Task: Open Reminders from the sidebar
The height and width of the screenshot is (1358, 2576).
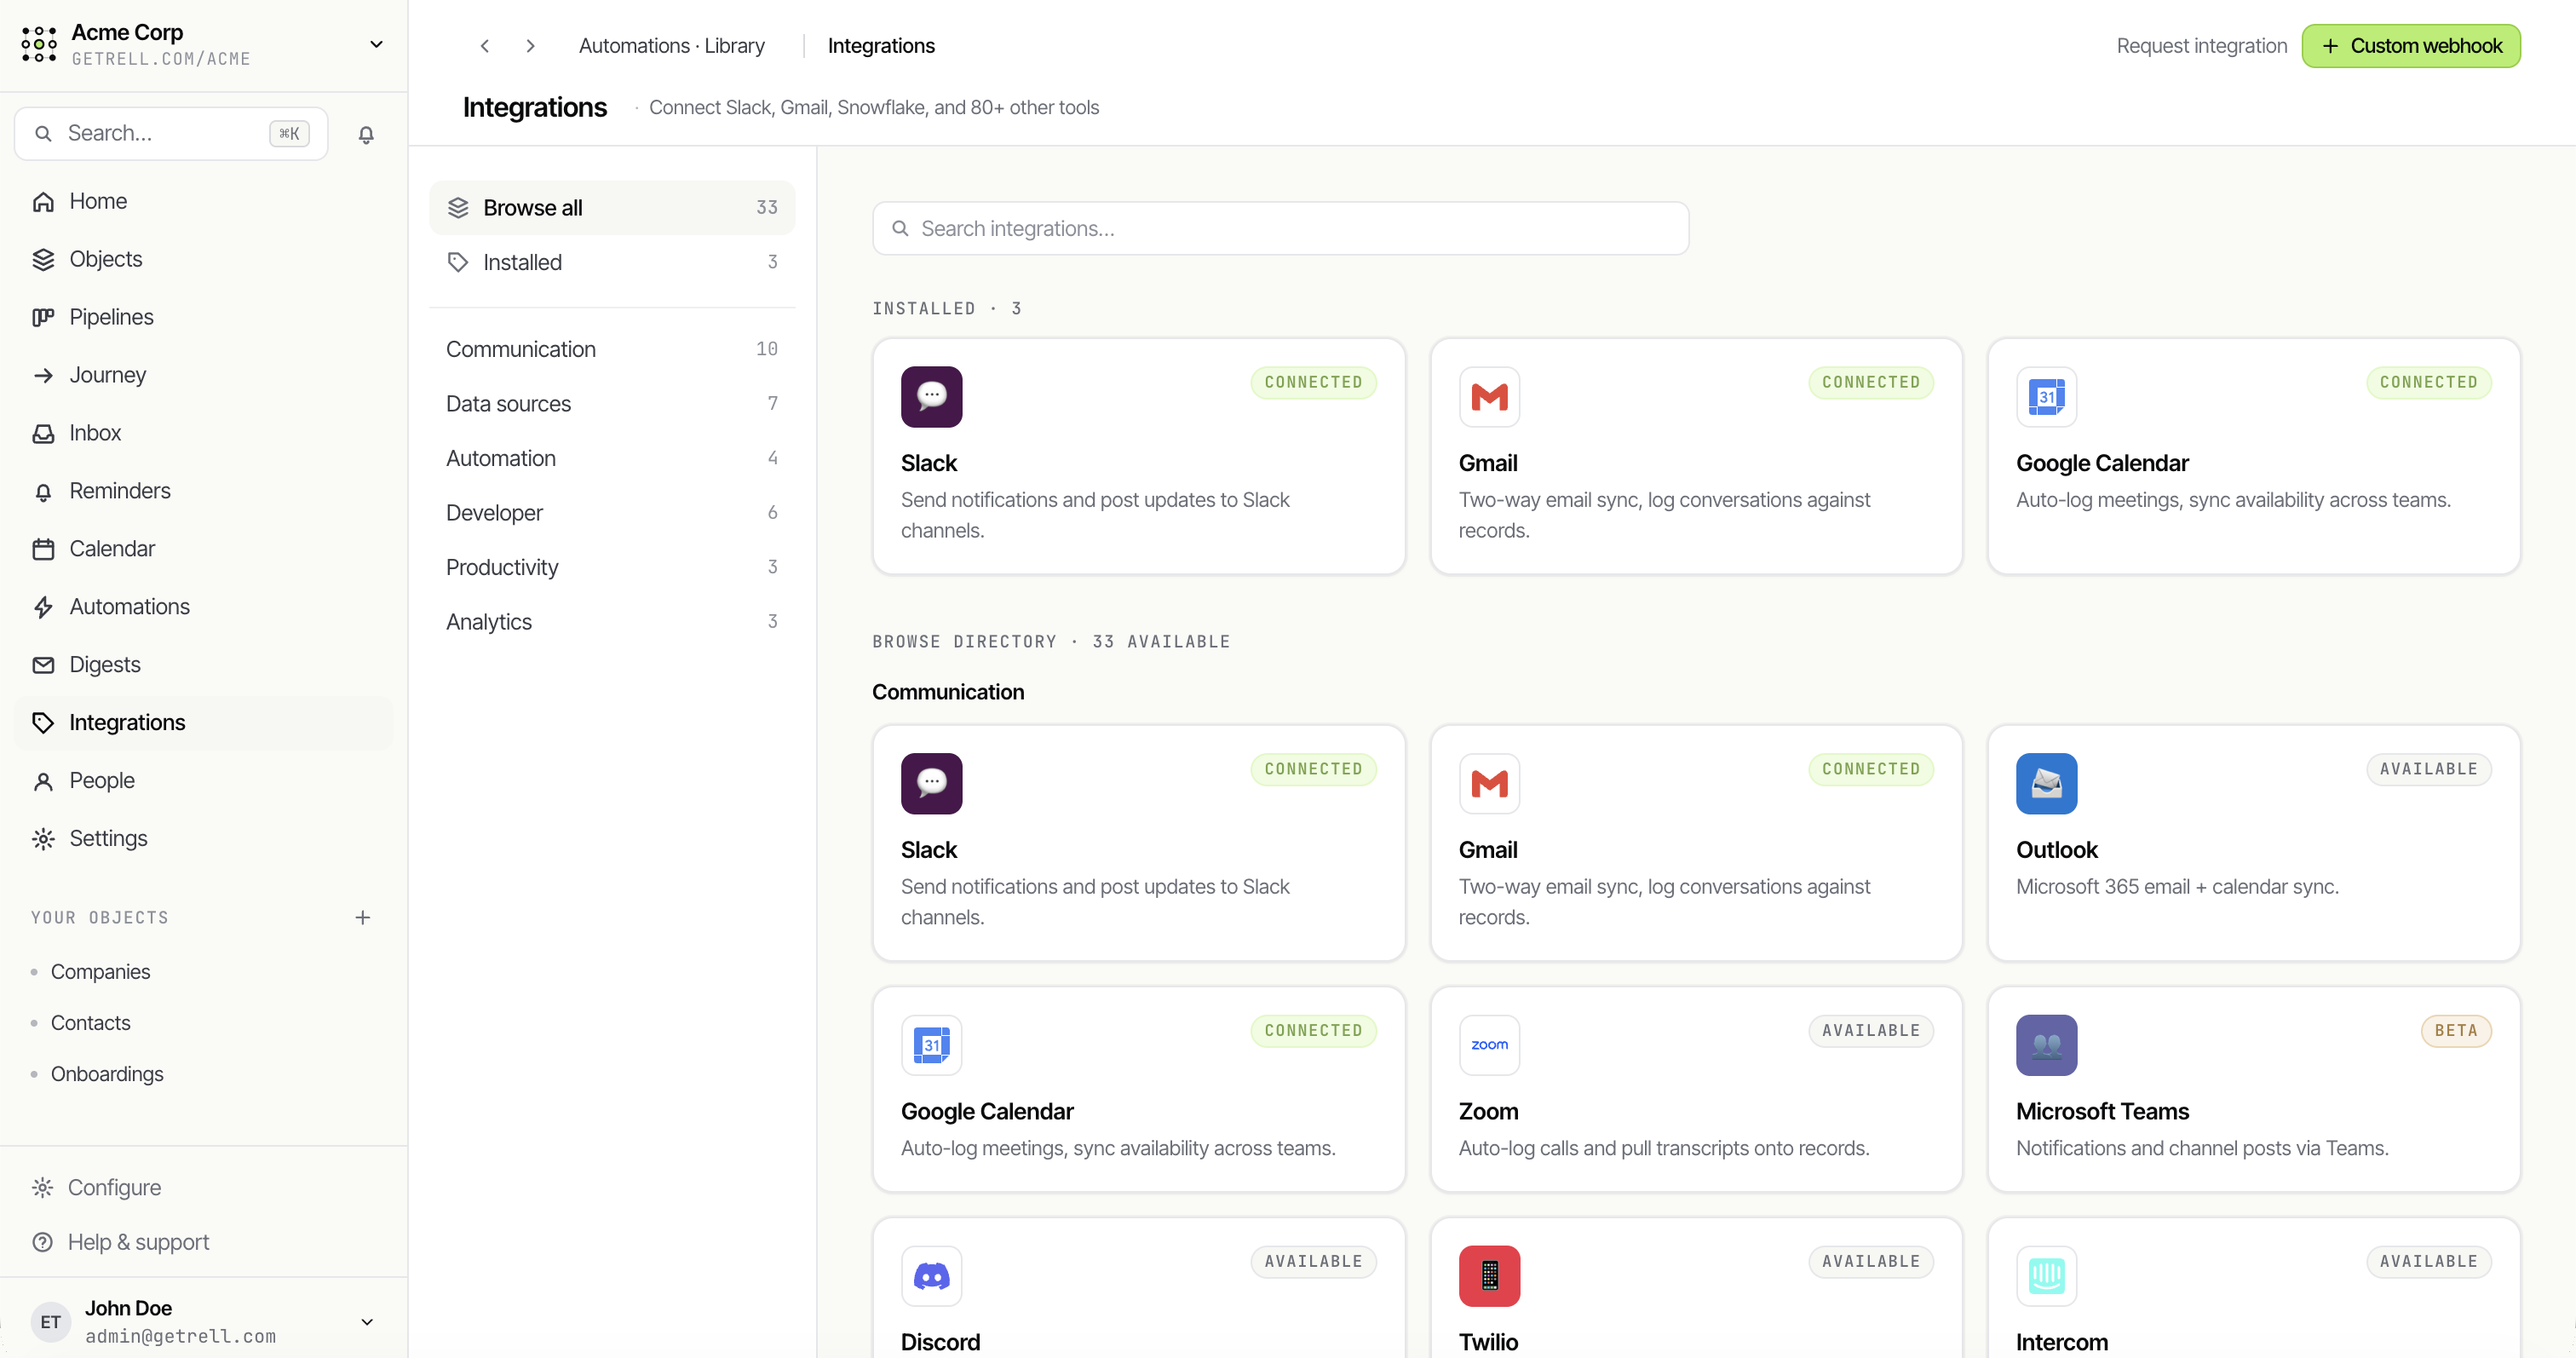Action: click(204, 491)
